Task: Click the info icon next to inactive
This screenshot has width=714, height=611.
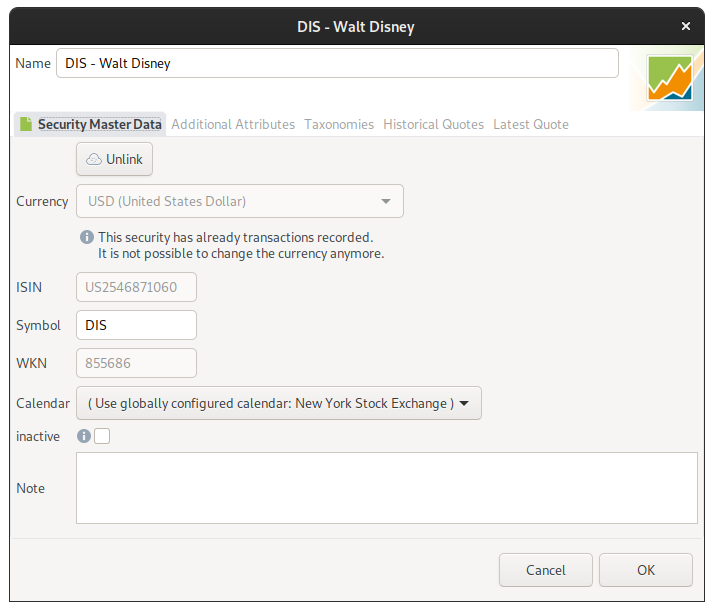Action: (x=84, y=436)
